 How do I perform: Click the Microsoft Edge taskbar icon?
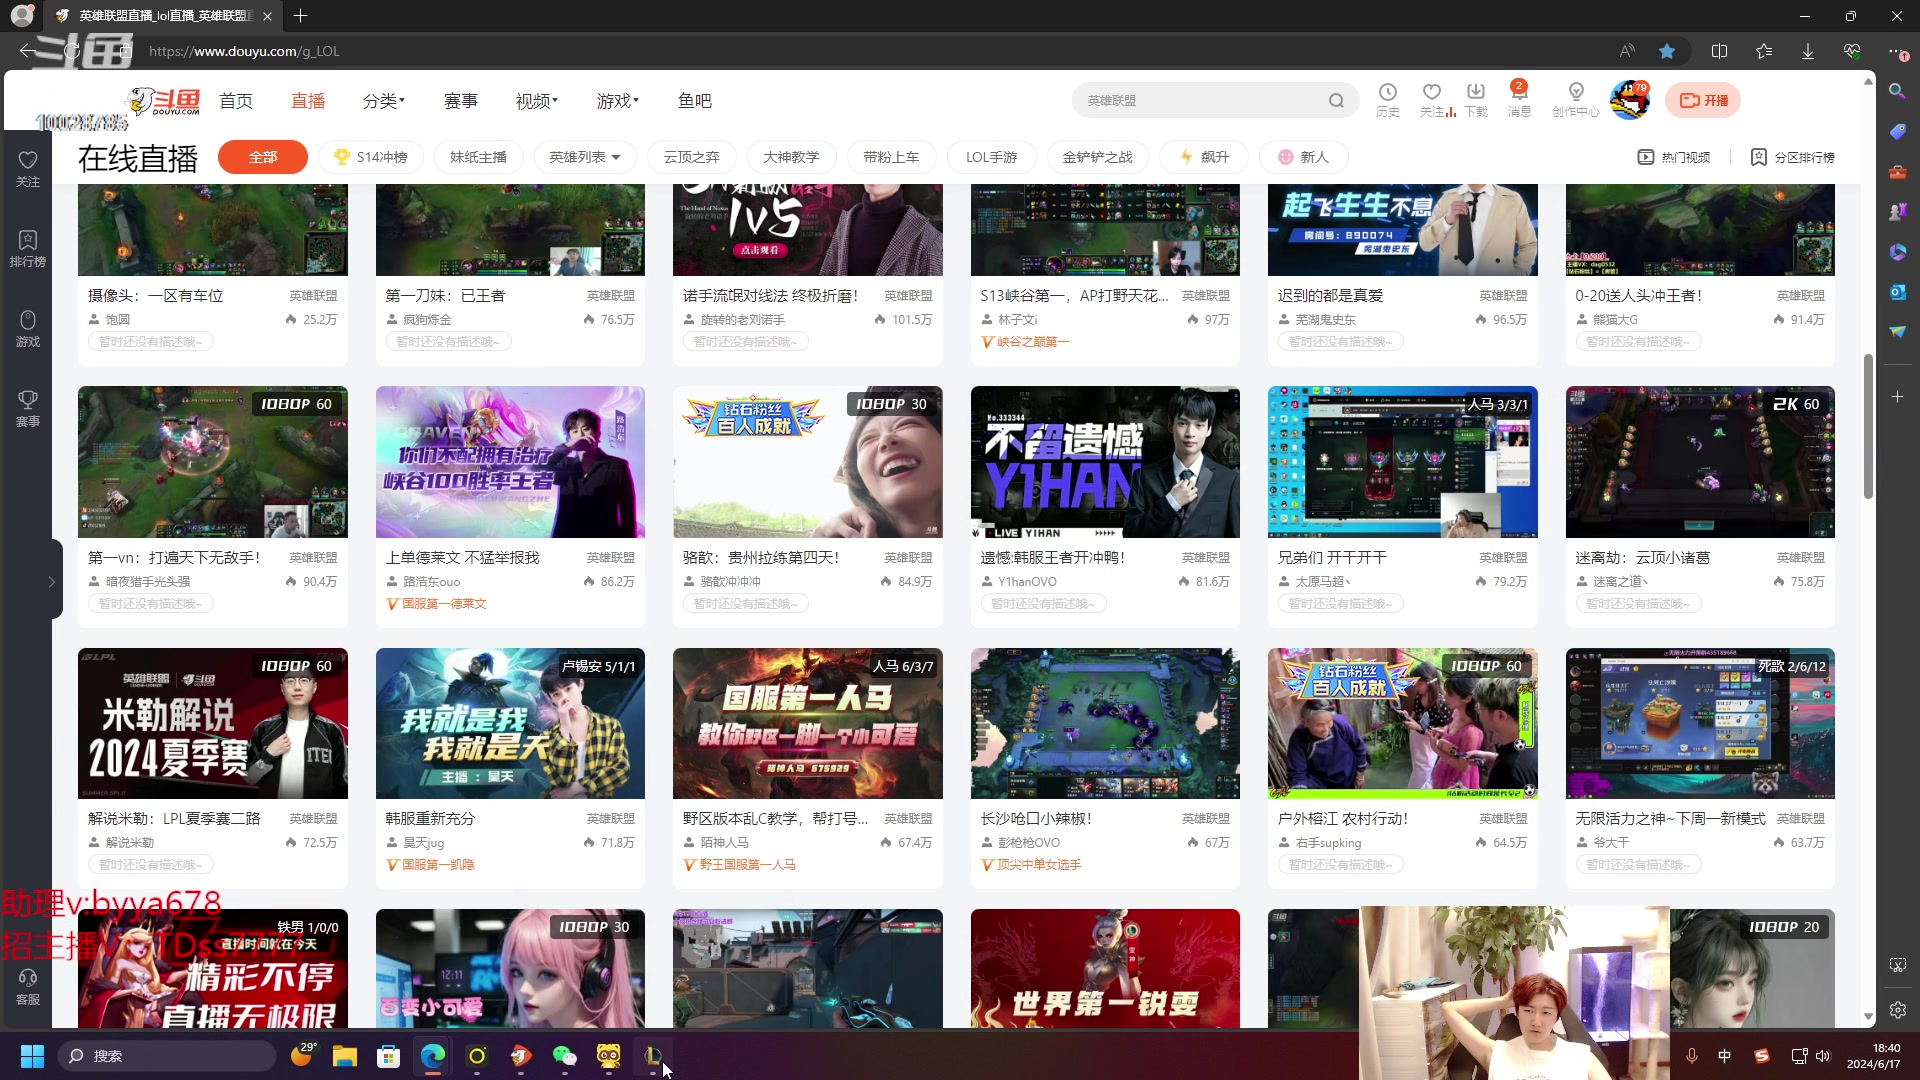[433, 1056]
